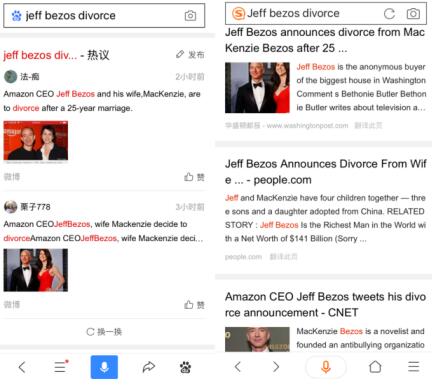432x385 pixels.
Task: Click the post text 'wife Mackenzie decide to'
Action: (103, 231)
